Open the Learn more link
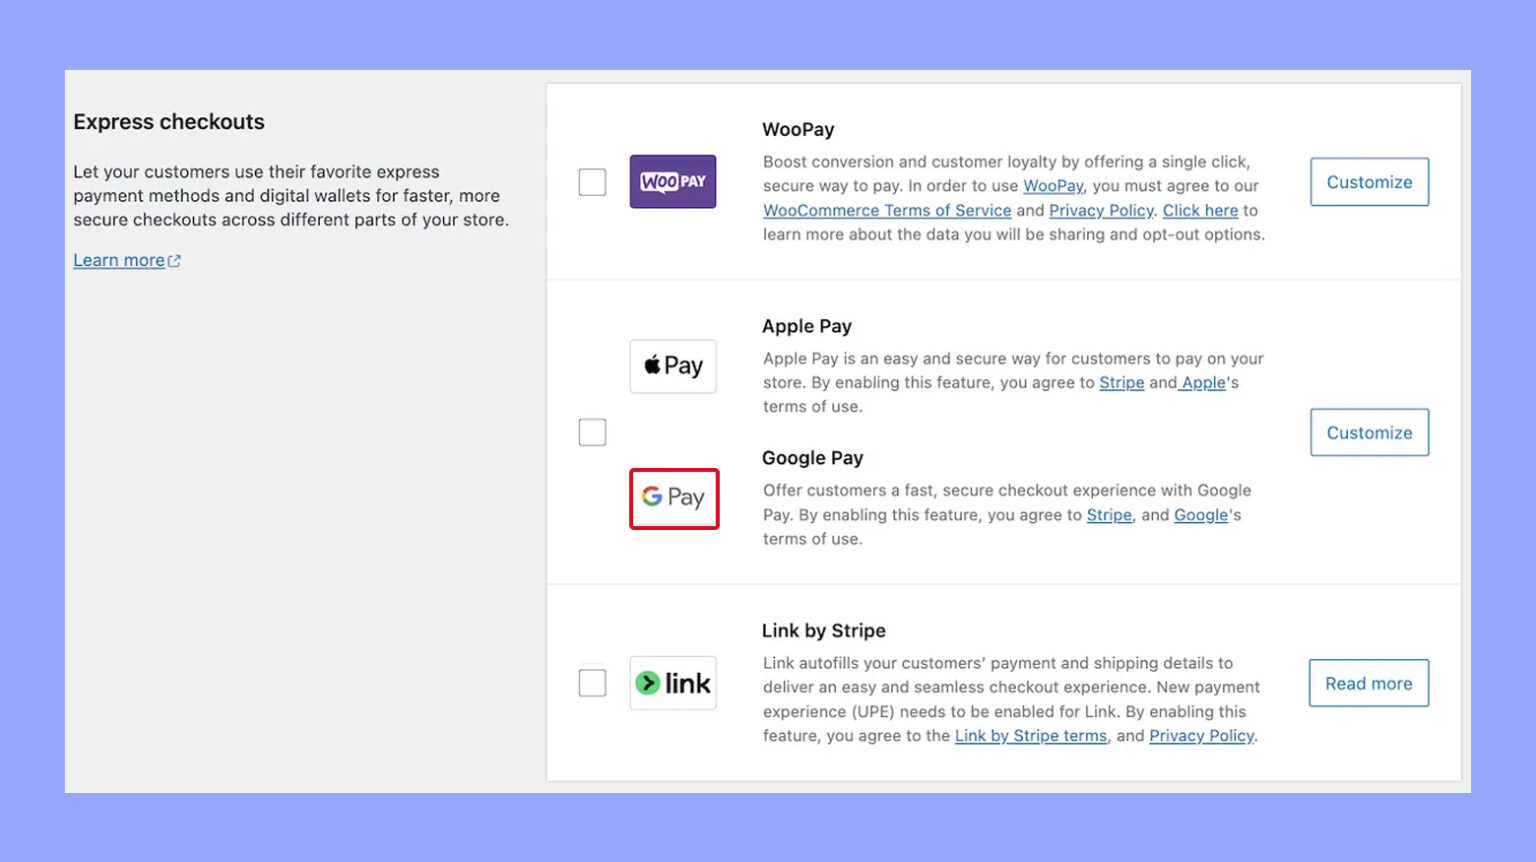This screenshot has width=1536, height=862. click(x=119, y=259)
